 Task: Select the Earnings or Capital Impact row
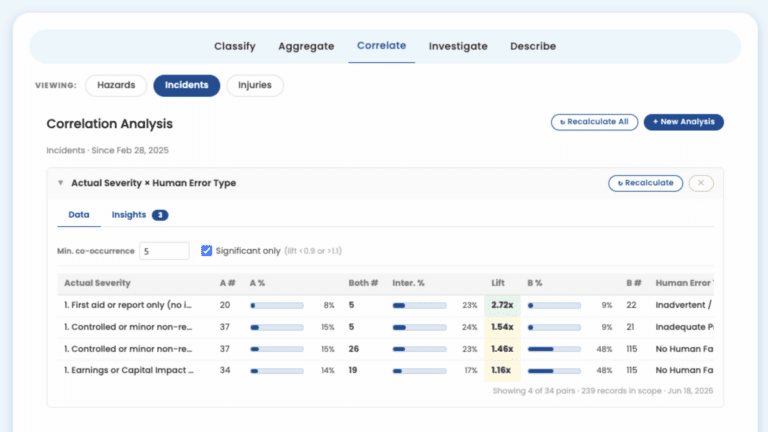[385, 370]
